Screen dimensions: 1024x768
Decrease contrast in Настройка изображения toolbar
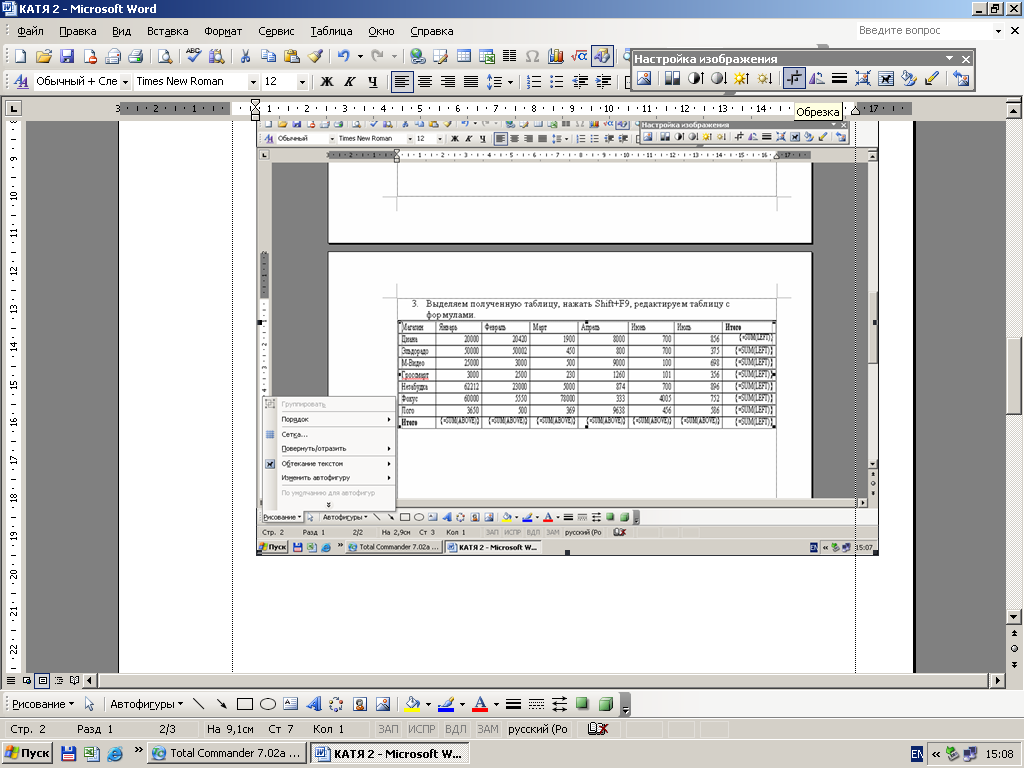pyautogui.click(x=718, y=78)
